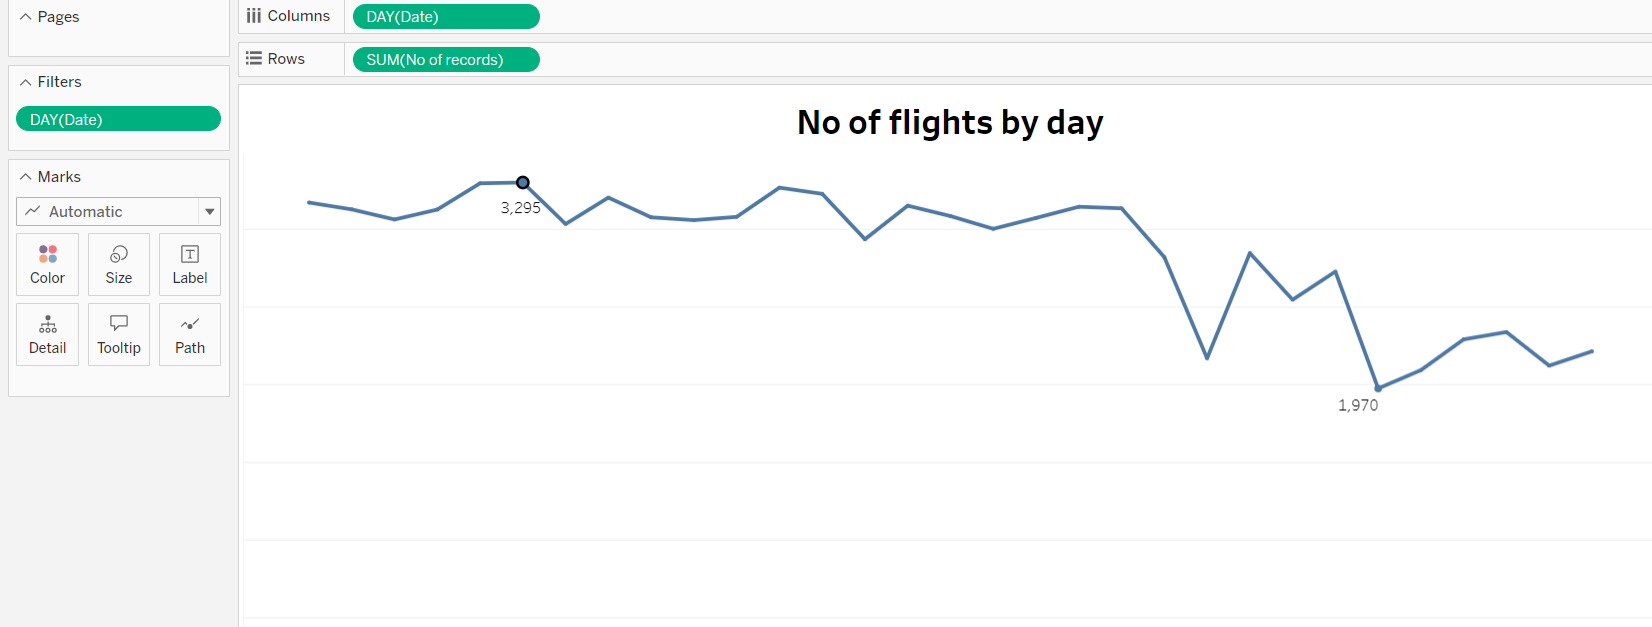
Task: Open the Tooltip editor icon
Action: coord(118,334)
